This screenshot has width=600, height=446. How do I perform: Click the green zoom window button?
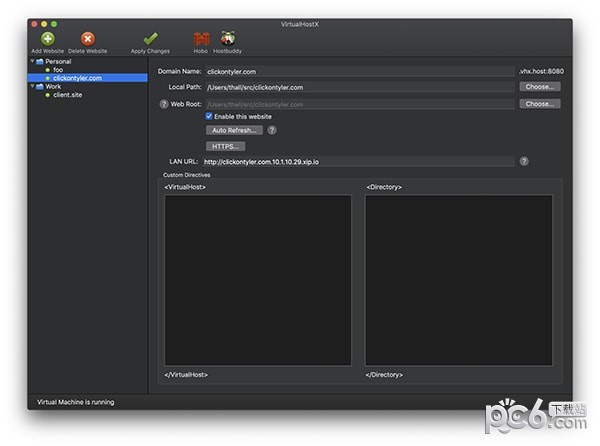(54, 24)
